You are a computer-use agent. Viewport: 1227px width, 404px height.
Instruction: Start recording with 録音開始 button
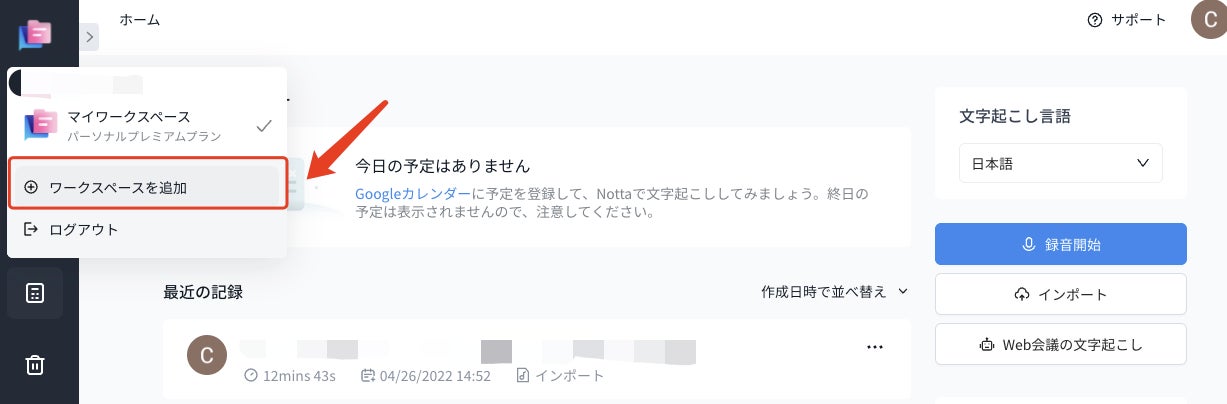(x=1060, y=244)
